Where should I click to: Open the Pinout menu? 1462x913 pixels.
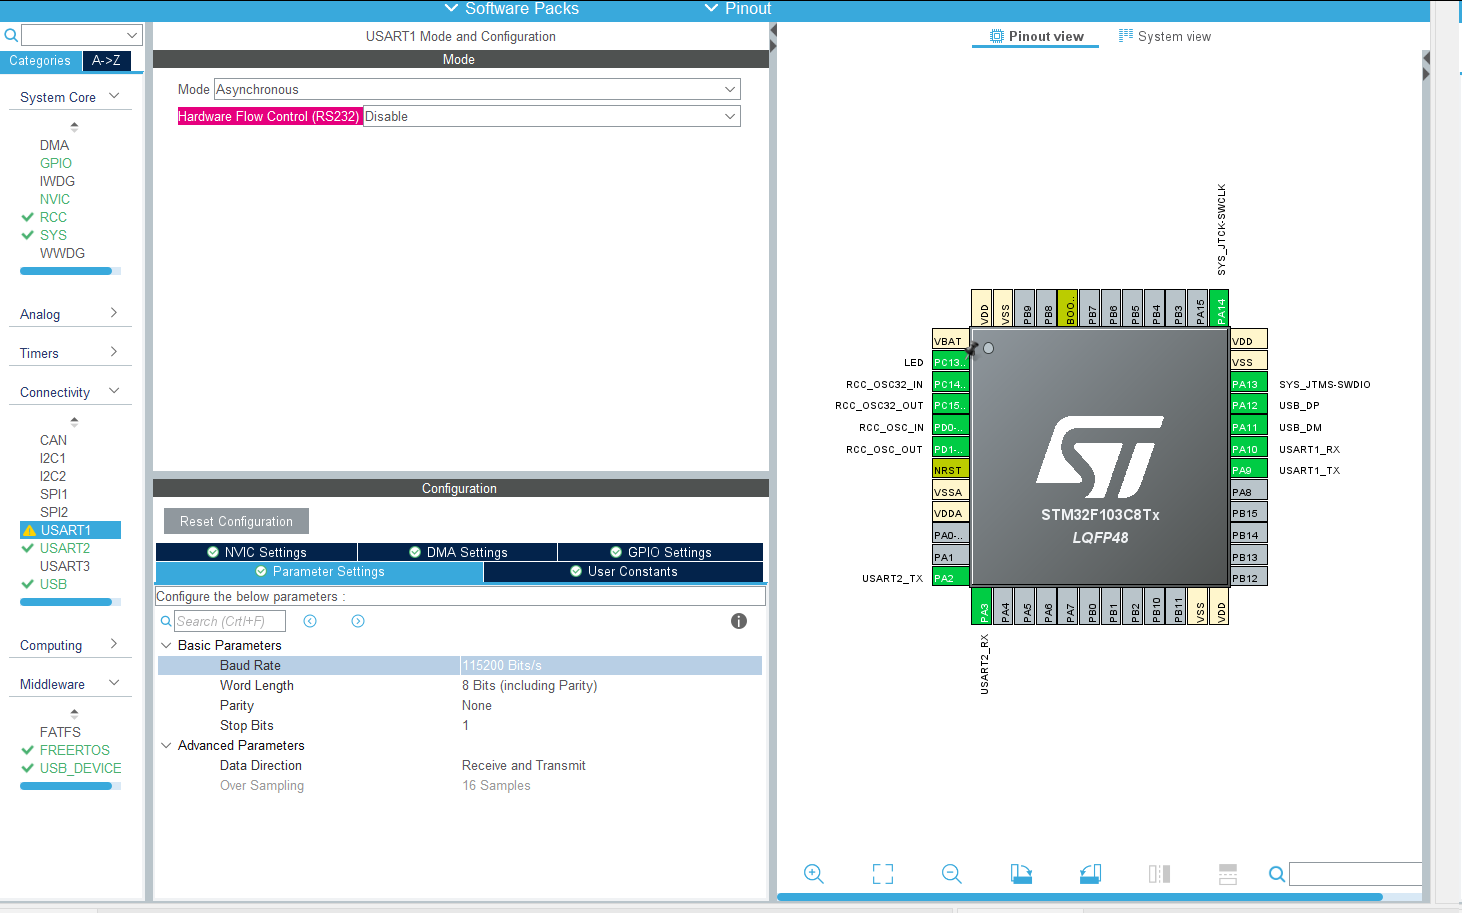click(738, 9)
